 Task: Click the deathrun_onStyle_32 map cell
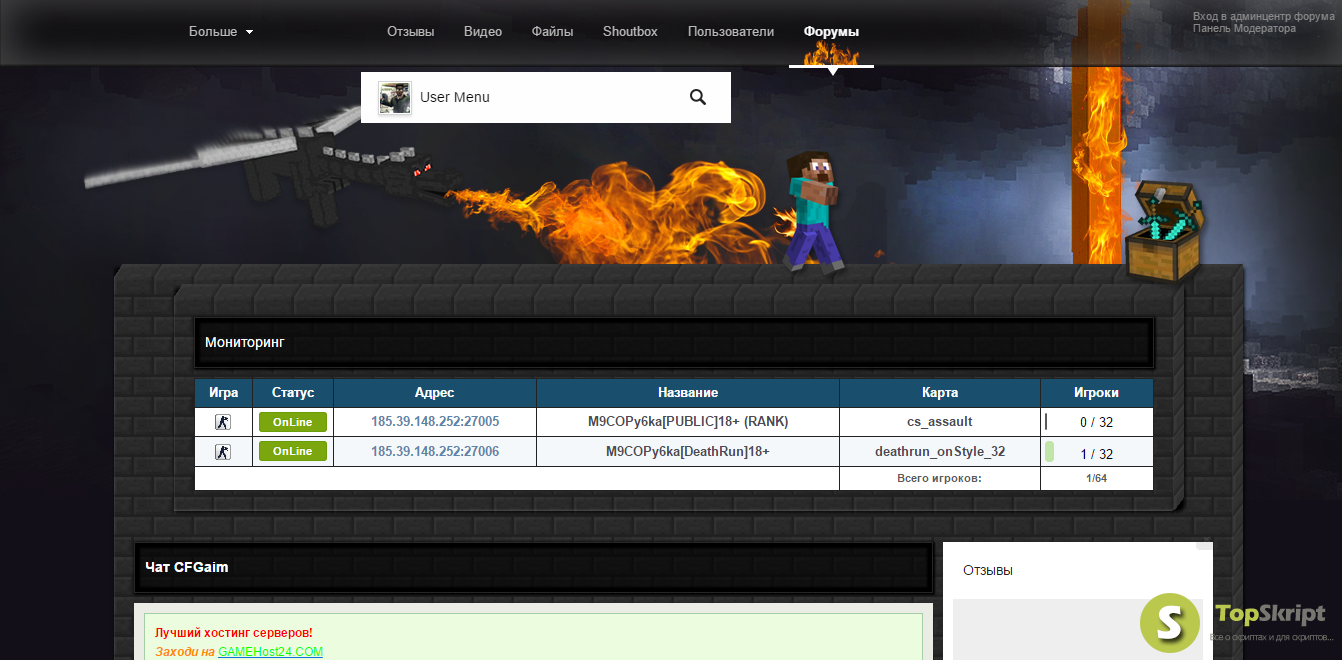pyautogui.click(x=940, y=452)
